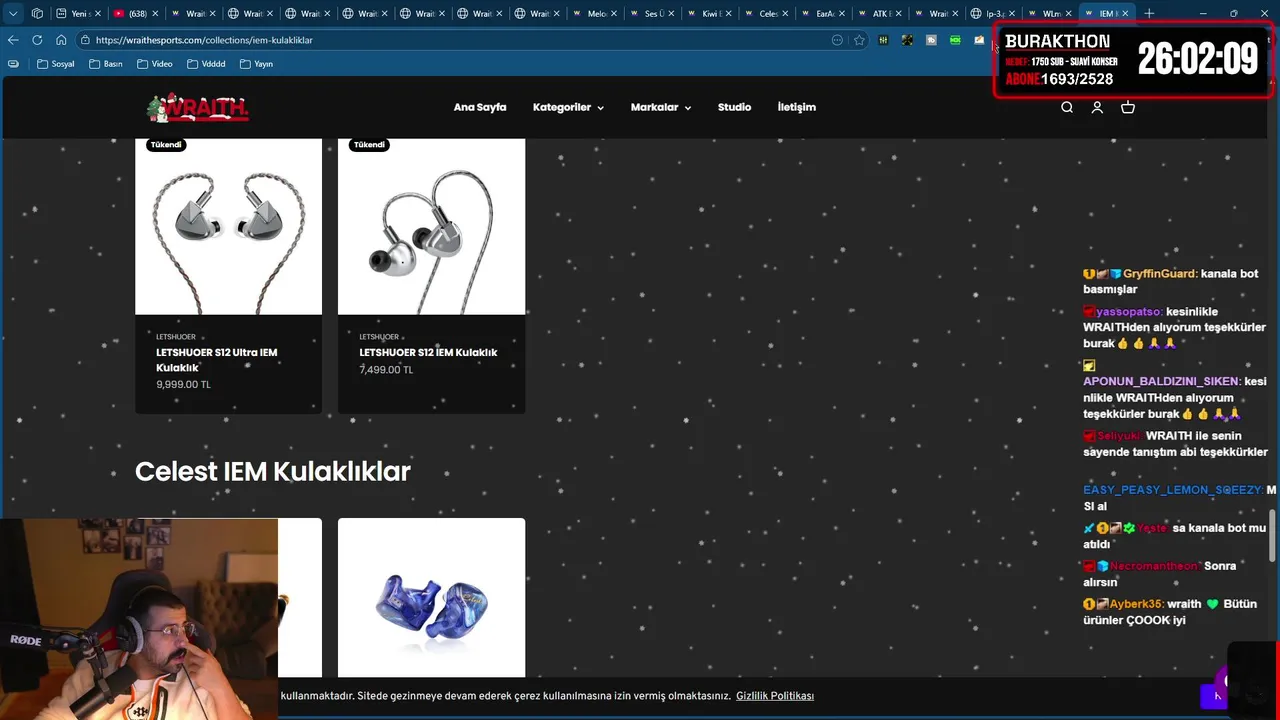Open the Wraith logo home link
Screen dimensions: 1280x720
point(197,107)
